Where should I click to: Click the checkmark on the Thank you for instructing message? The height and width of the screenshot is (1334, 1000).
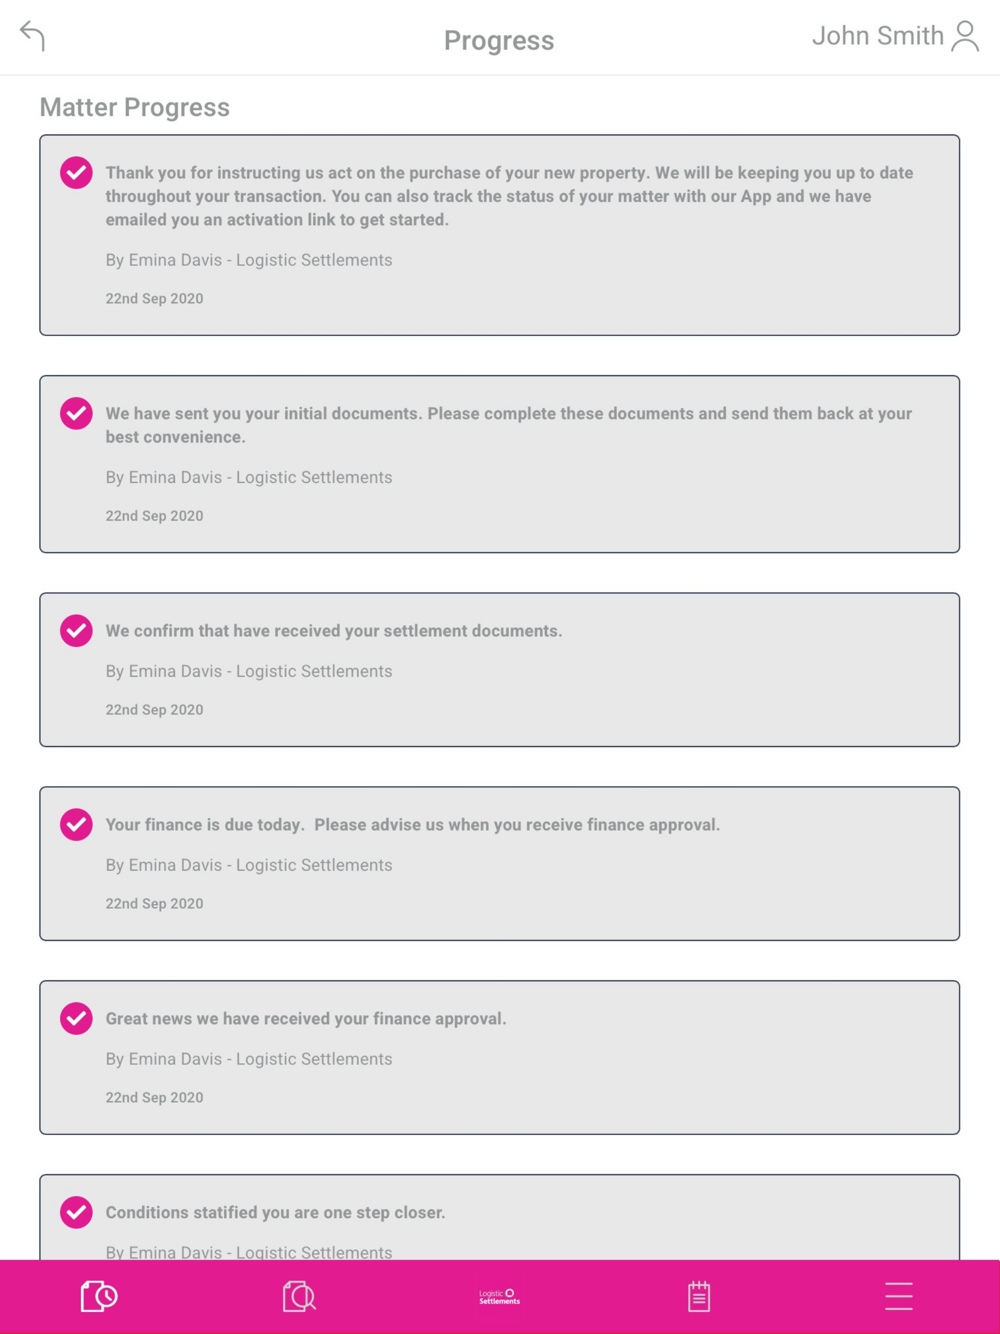76,173
